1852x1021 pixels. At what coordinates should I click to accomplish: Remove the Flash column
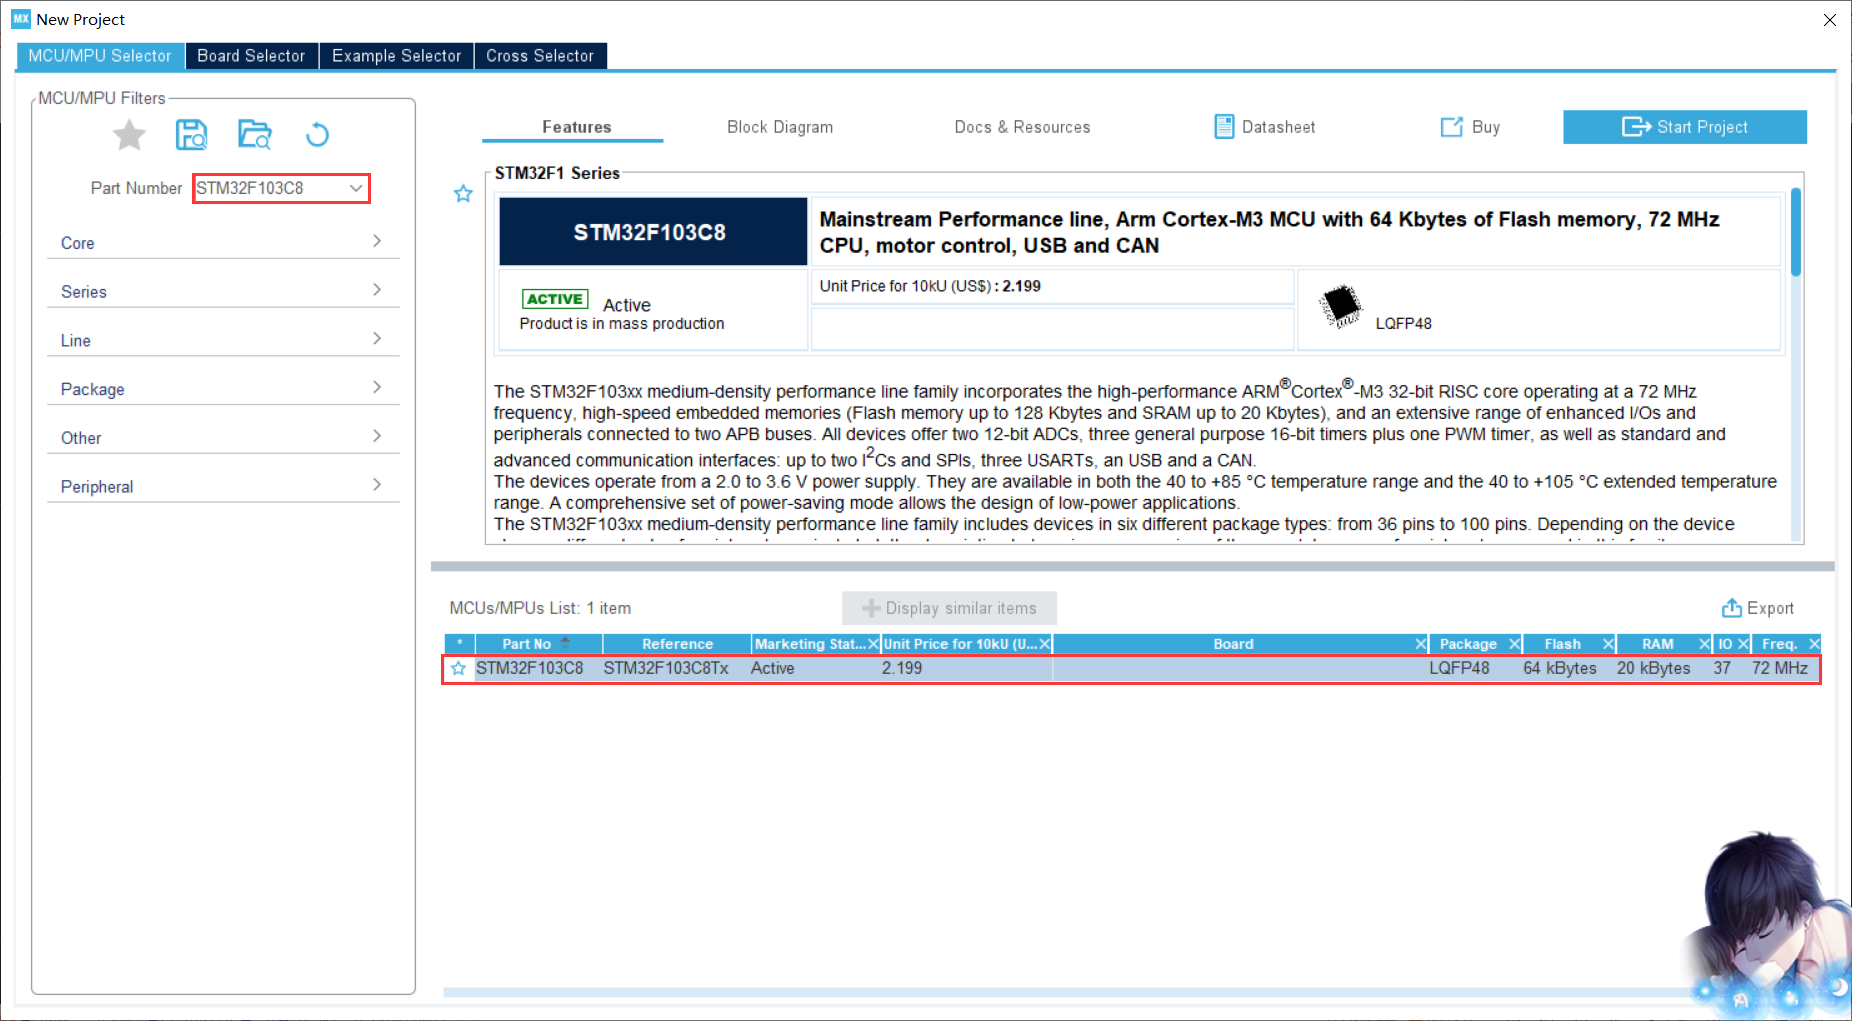pyautogui.click(x=1608, y=644)
